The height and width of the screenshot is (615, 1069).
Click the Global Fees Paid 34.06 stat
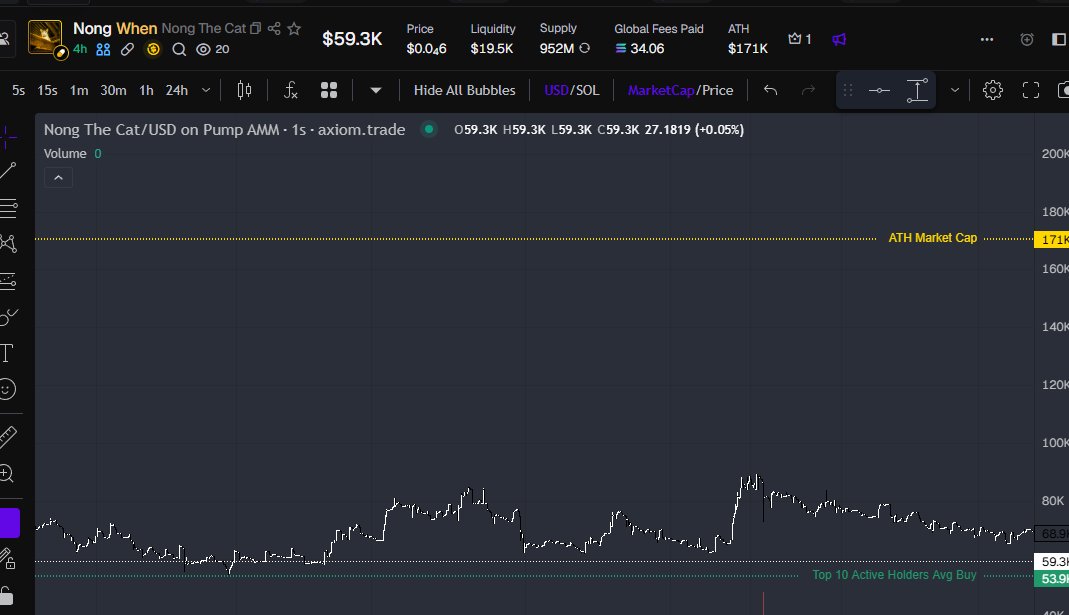tap(659, 38)
